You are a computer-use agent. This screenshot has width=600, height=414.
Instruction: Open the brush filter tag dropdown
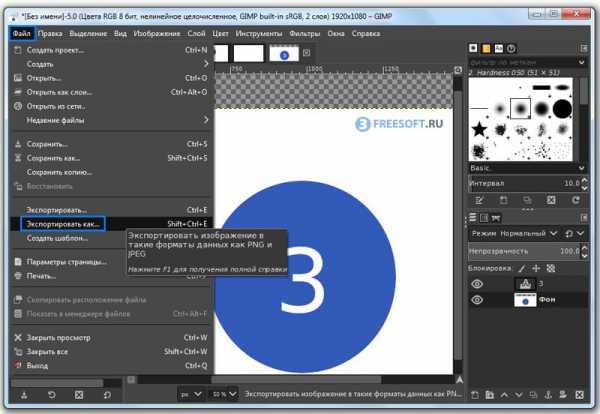tap(581, 62)
